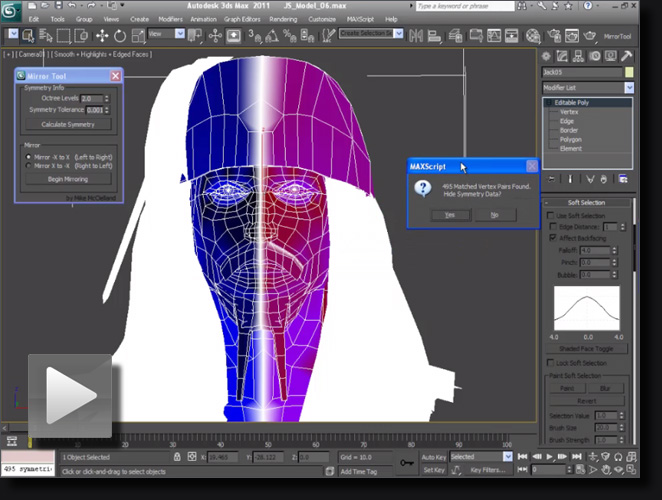
Task: Open the Modifiers menu
Action: click(x=170, y=19)
